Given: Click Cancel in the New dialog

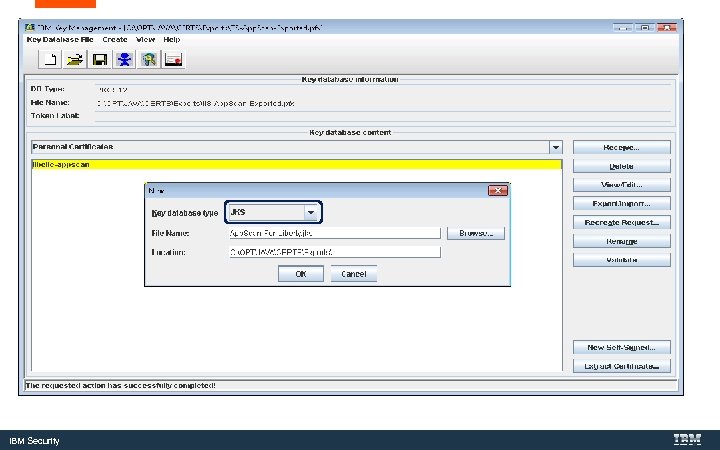Looking at the screenshot, I should tap(354, 274).
